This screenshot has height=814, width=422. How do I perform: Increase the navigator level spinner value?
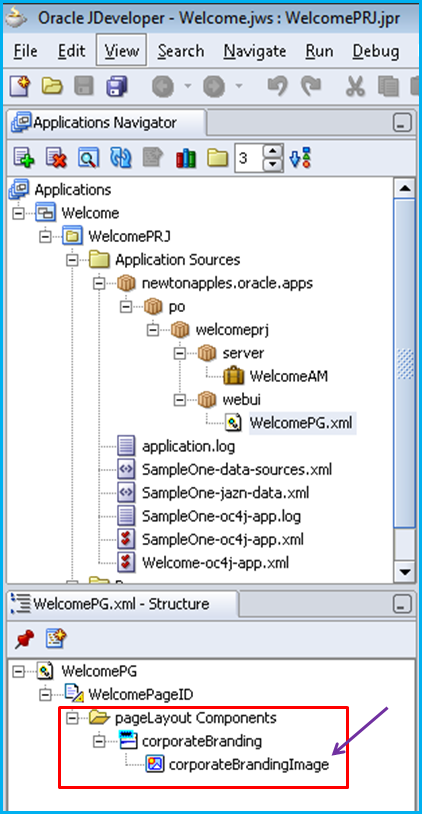(x=274, y=152)
